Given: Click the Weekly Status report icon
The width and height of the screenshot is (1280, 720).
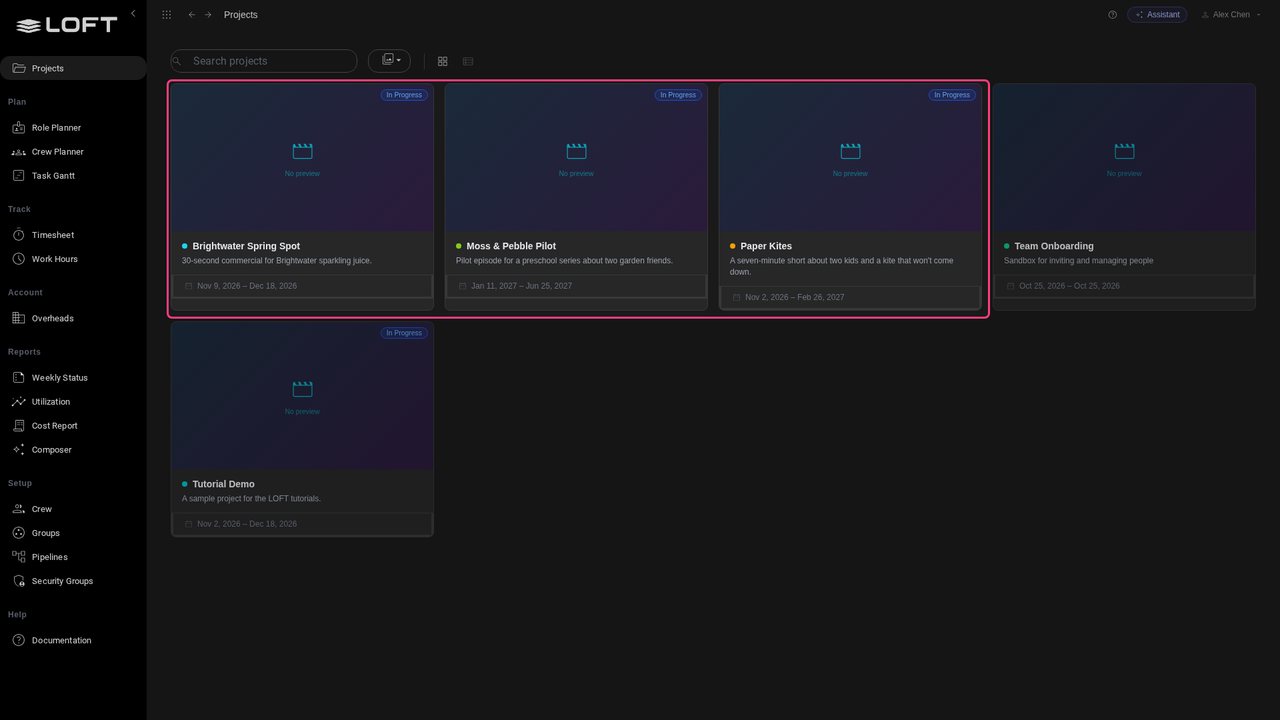Looking at the screenshot, I should coord(18,378).
